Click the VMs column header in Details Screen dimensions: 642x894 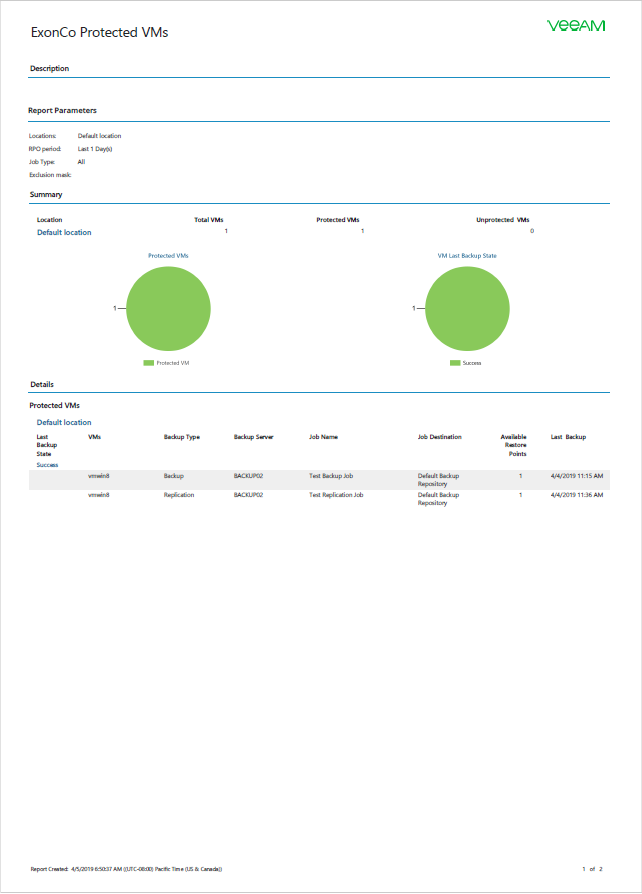[94, 437]
